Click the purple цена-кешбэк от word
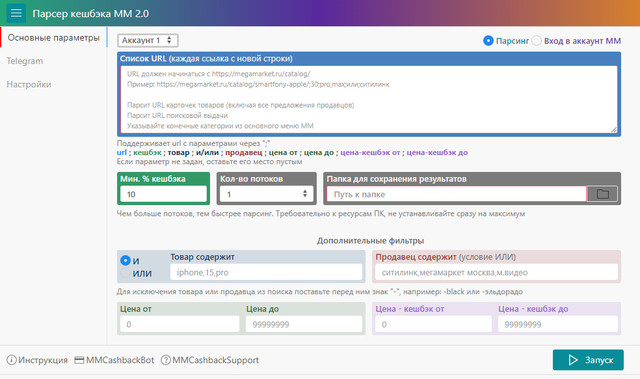640x379 pixels. click(x=370, y=152)
